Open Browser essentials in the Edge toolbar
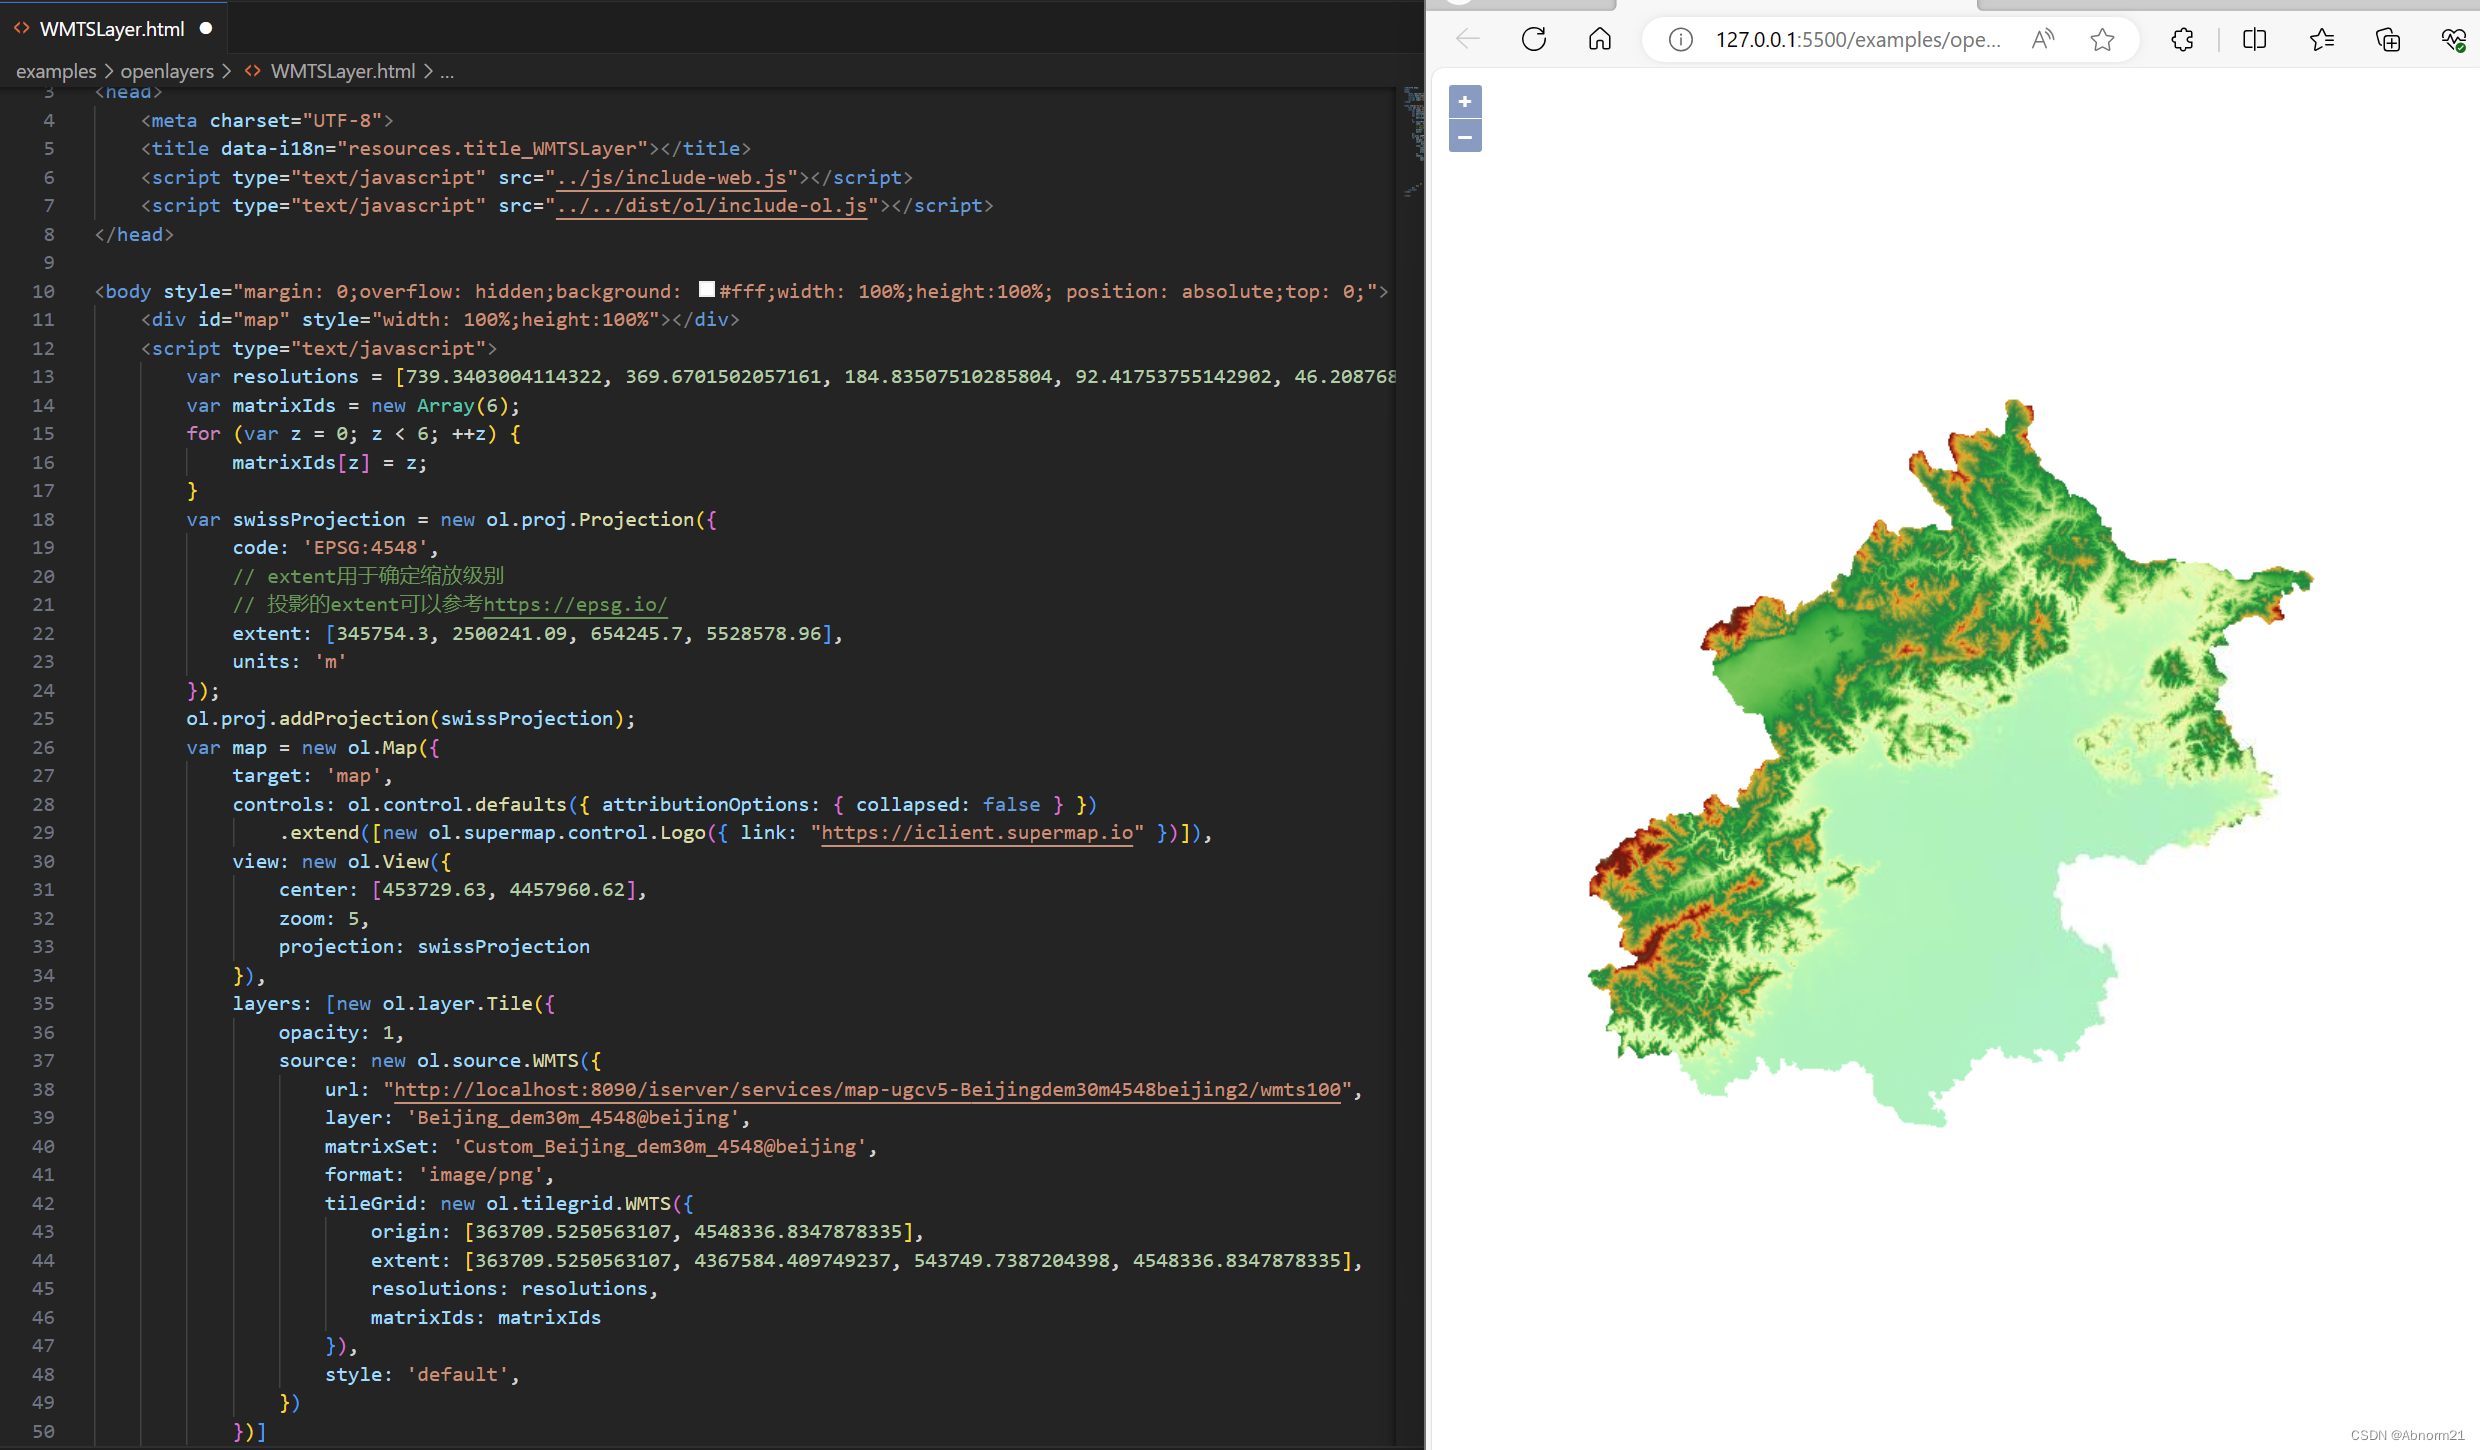Viewport: 2480px width, 1450px height. pos(2455,40)
